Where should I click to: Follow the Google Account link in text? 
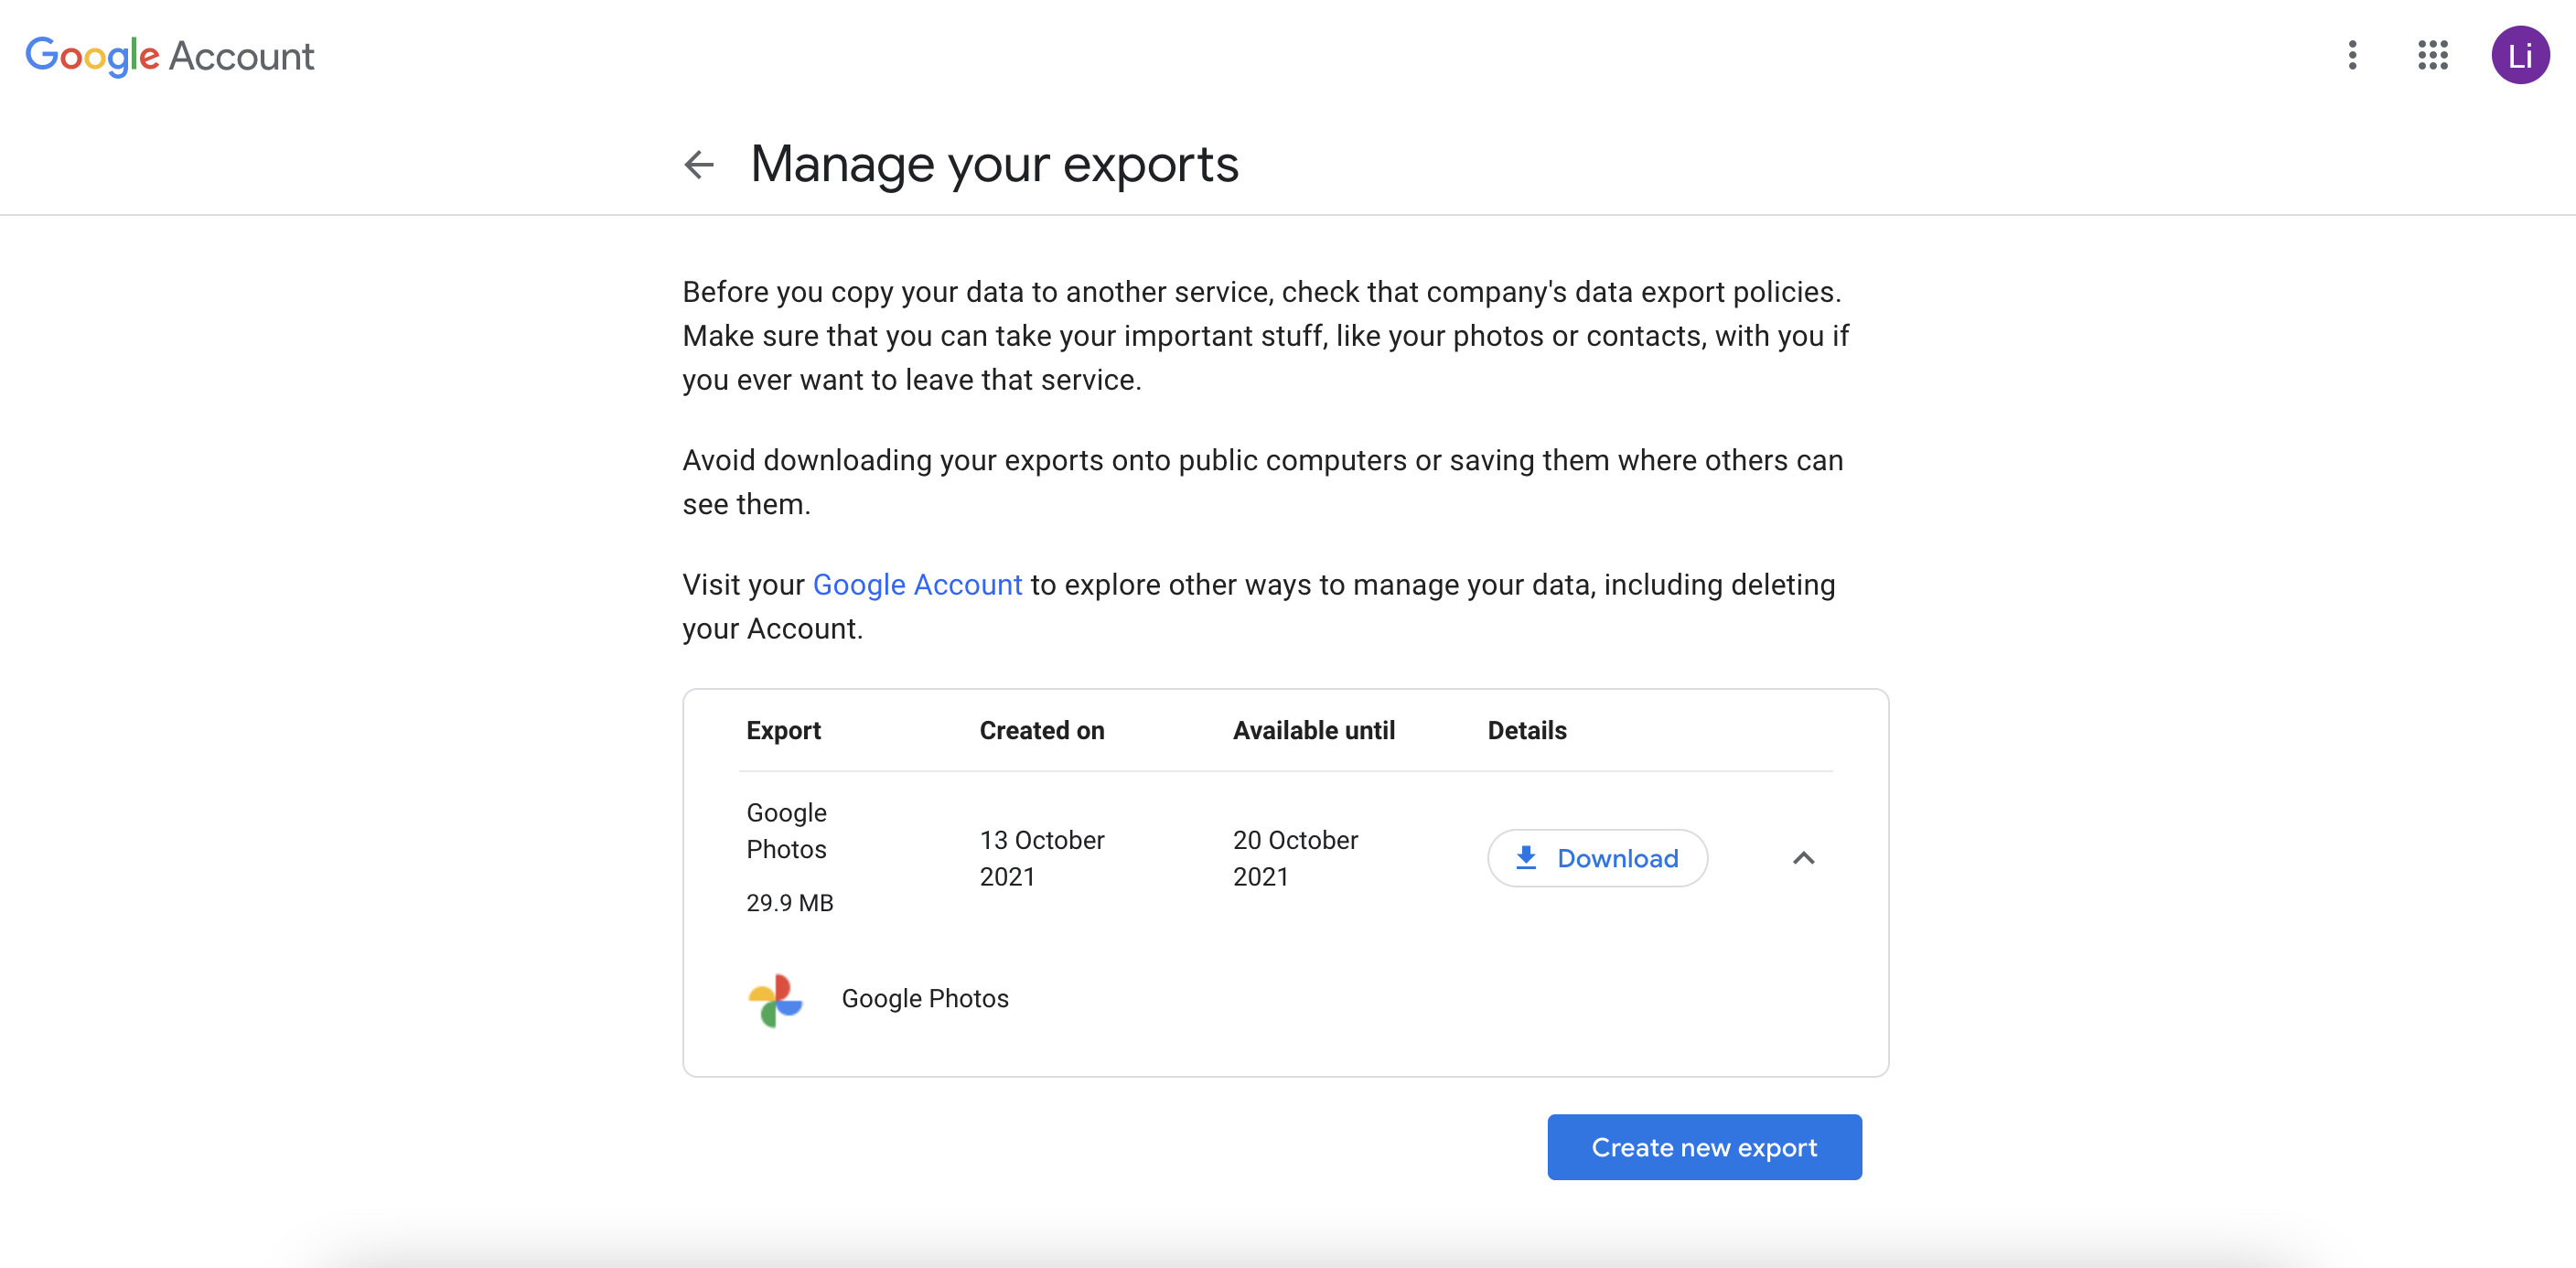(917, 584)
